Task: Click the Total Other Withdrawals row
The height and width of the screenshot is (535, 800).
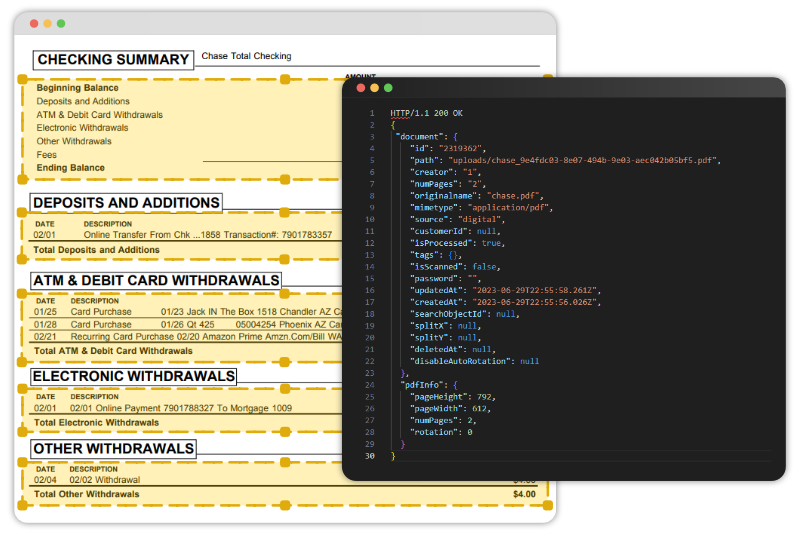Action: 86,494
